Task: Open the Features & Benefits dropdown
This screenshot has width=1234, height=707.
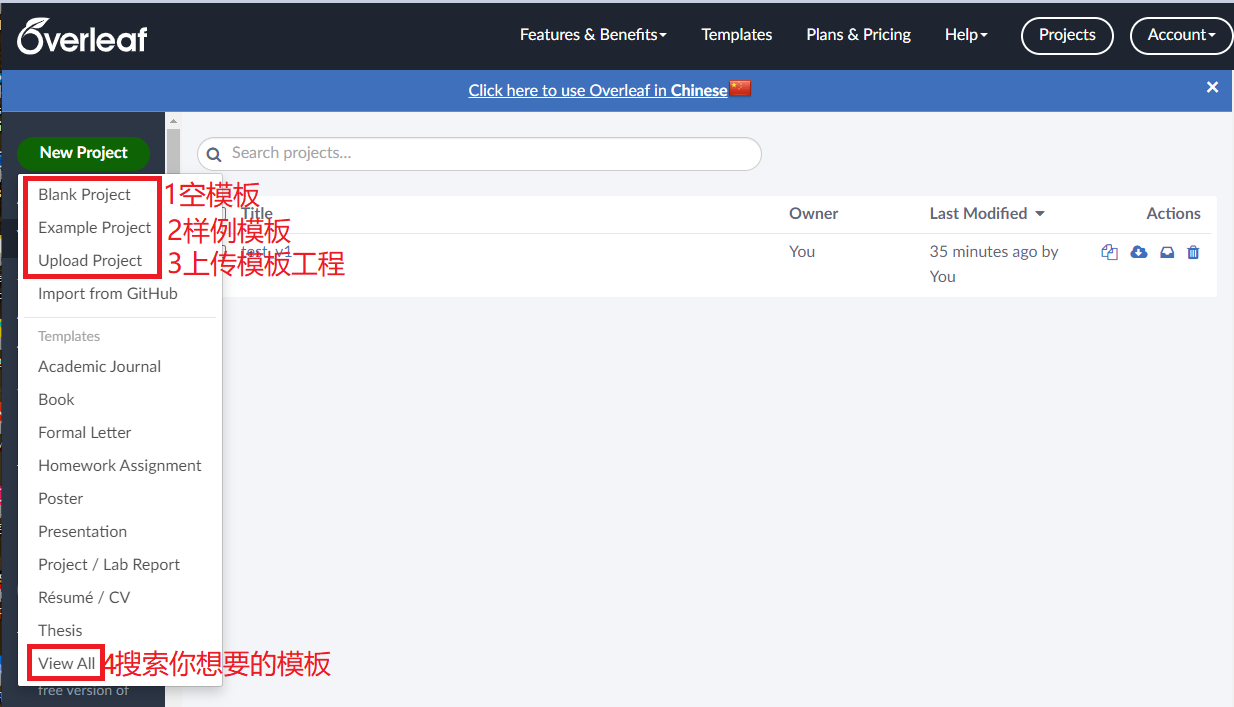Action: pyautogui.click(x=593, y=35)
